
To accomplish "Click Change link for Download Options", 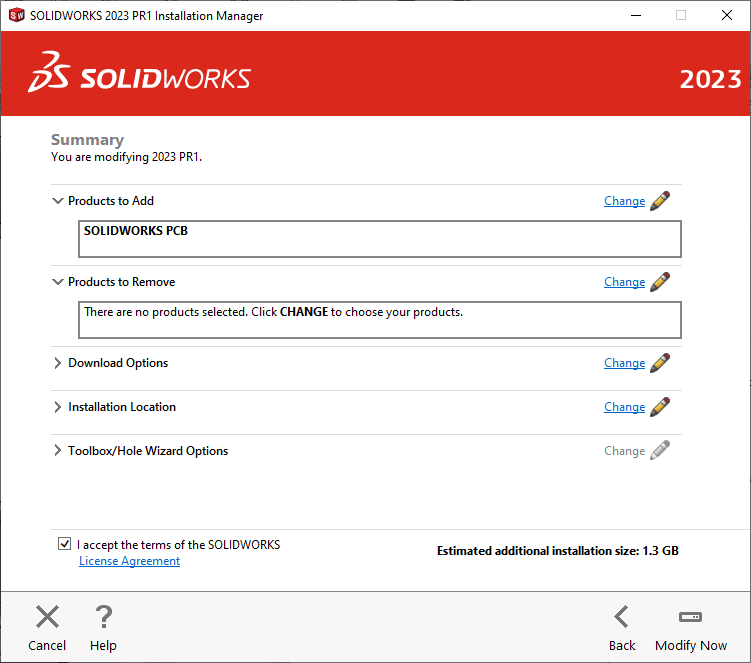I will tap(625, 363).
